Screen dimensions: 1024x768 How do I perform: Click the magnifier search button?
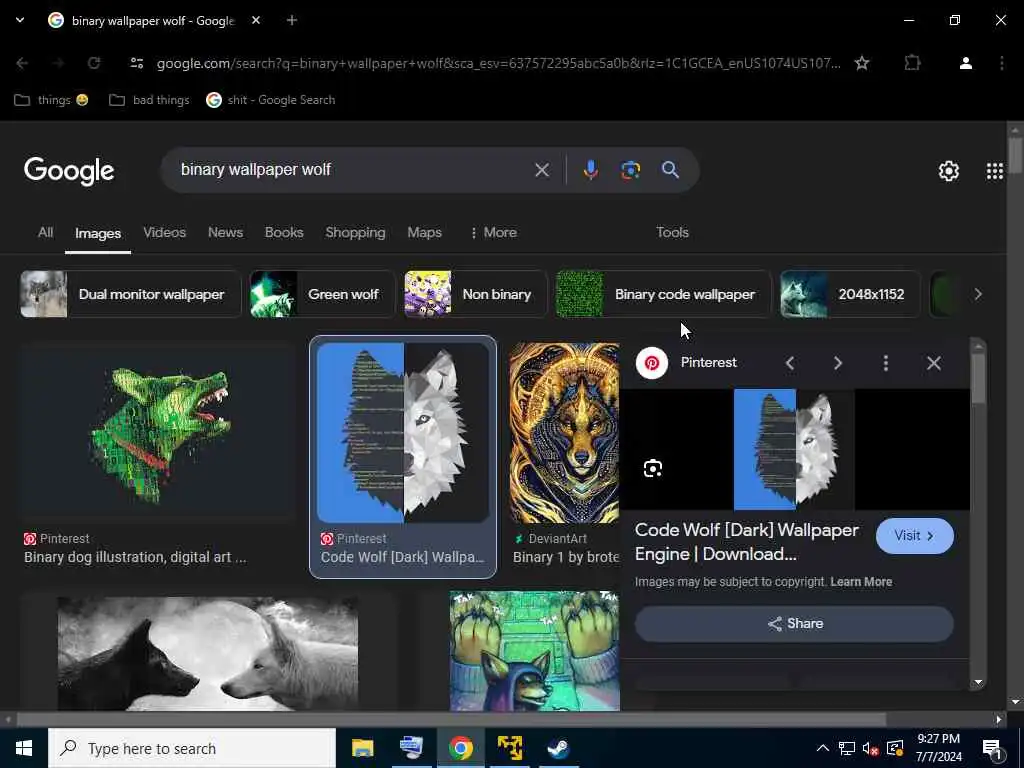[x=670, y=170]
